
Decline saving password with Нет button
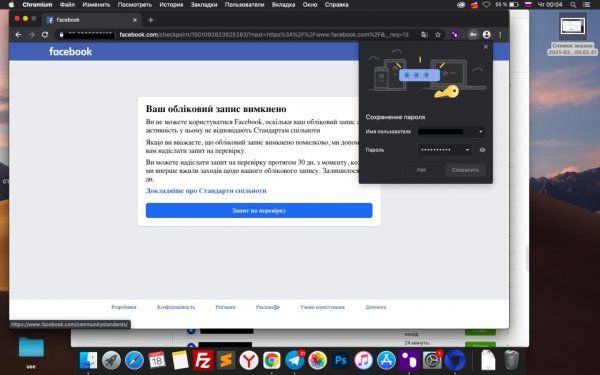[x=421, y=170]
